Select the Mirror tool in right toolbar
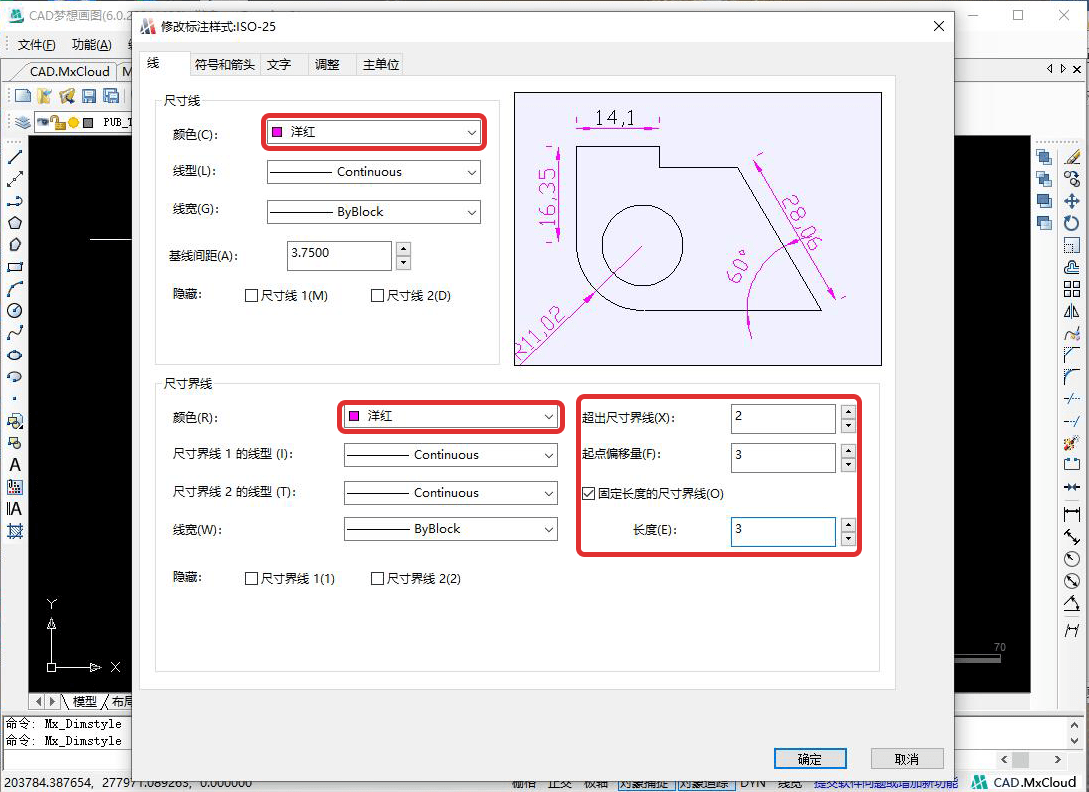 click(x=1072, y=311)
